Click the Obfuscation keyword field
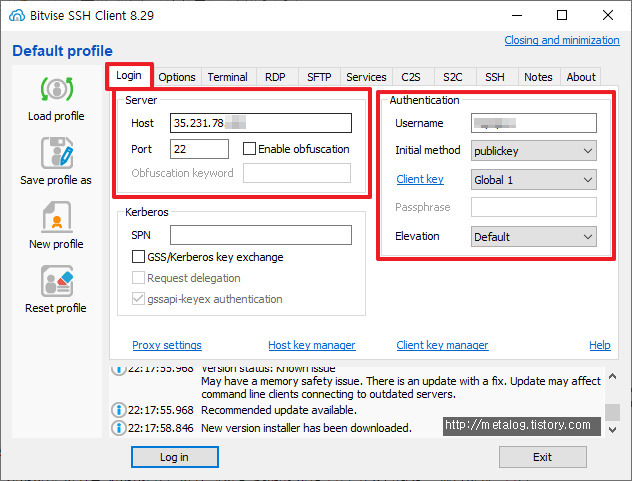This screenshot has width=632, height=481. 297,173
